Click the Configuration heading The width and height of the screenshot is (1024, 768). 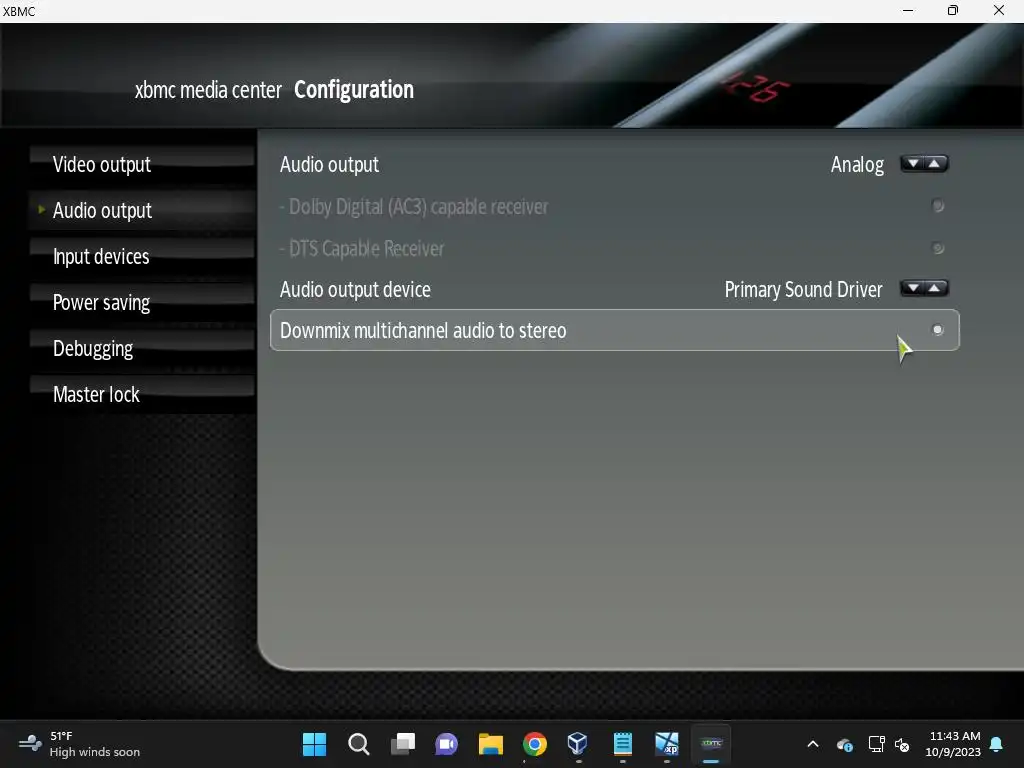tap(354, 89)
